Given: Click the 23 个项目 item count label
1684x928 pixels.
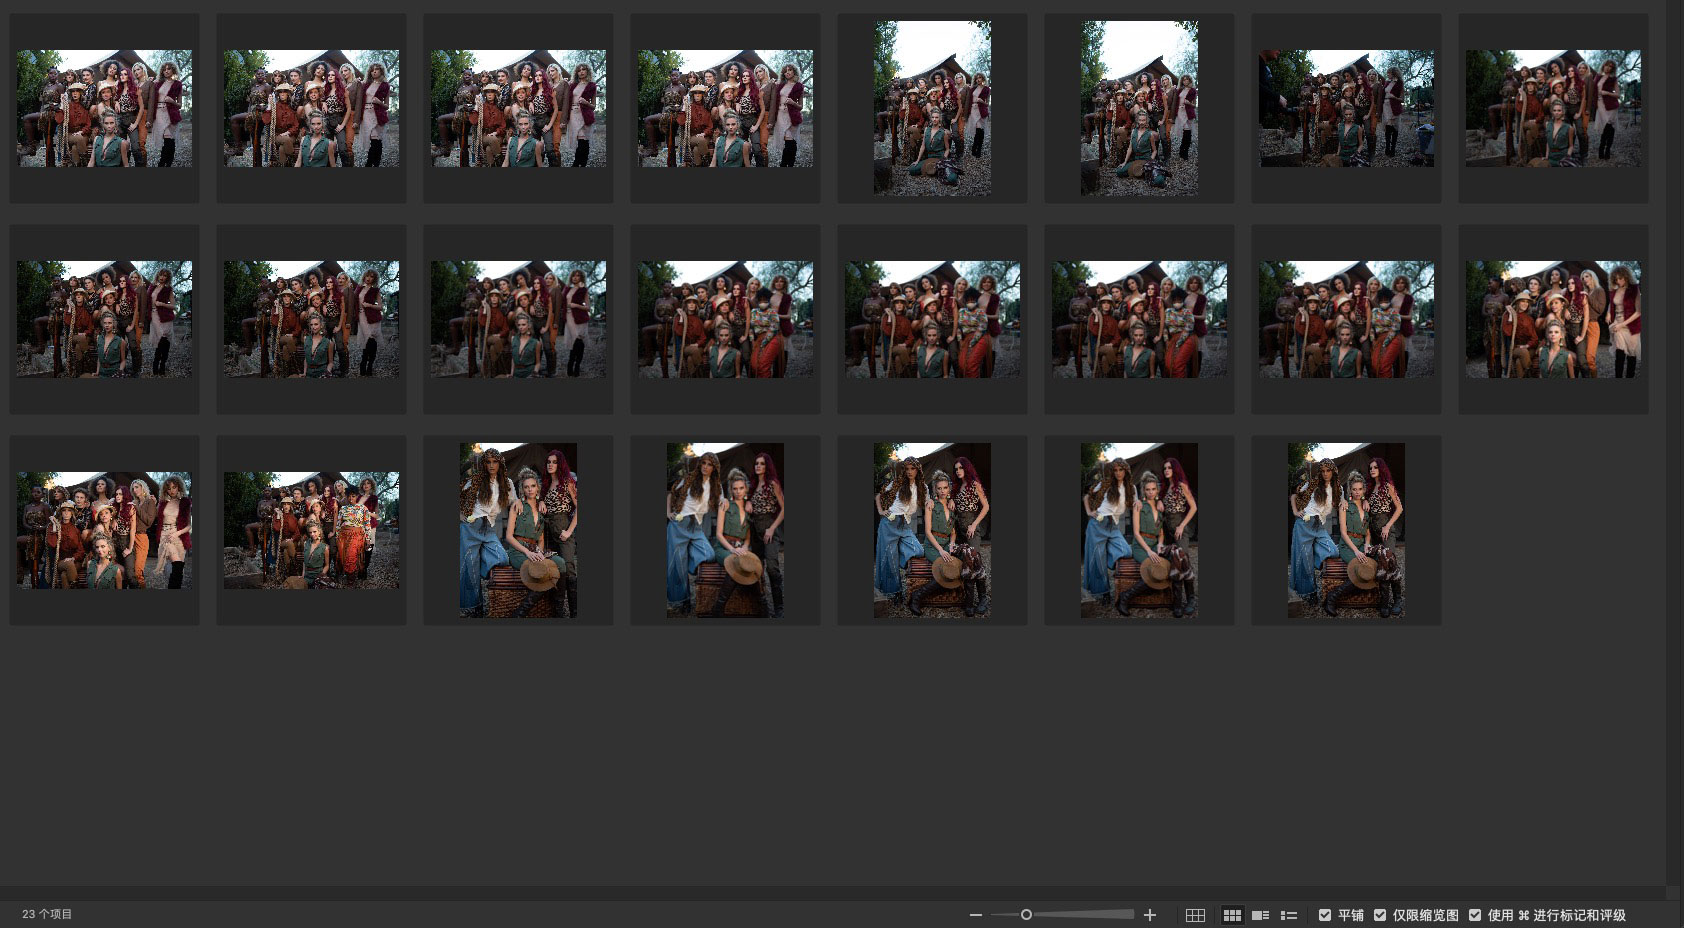Looking at the screenshot, I should [x=47, y=914].
